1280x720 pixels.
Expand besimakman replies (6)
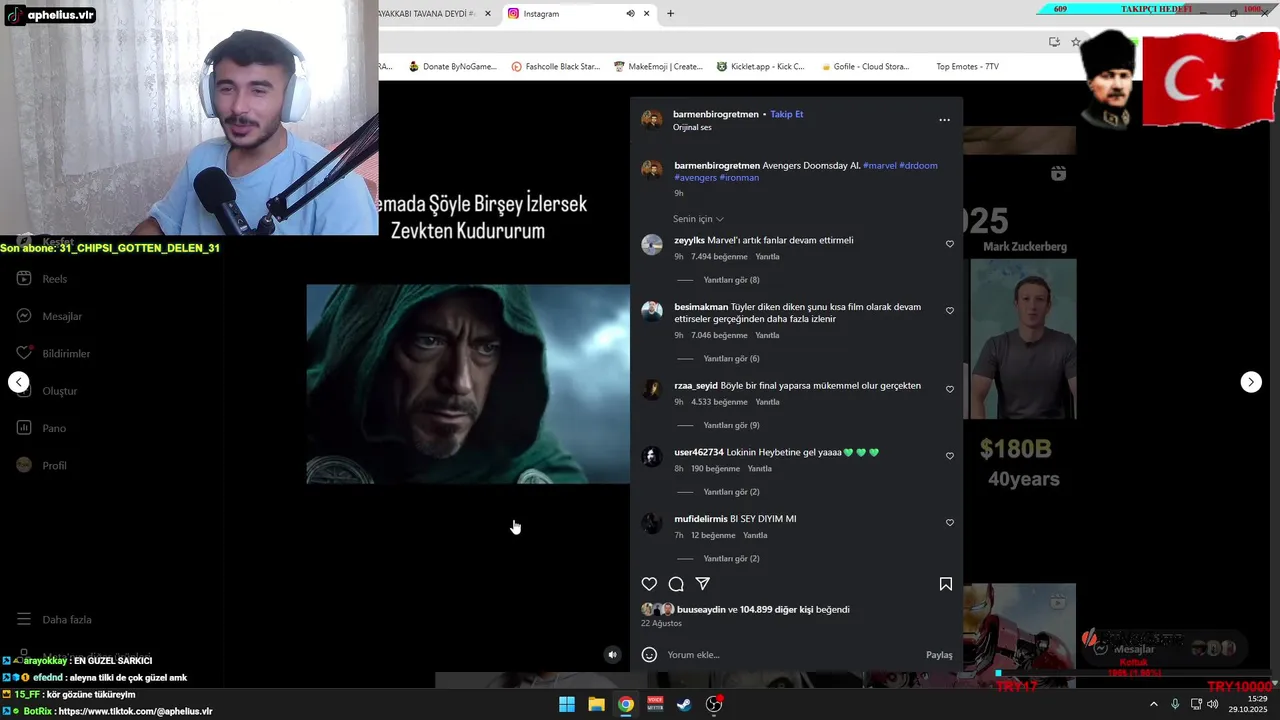731,359
